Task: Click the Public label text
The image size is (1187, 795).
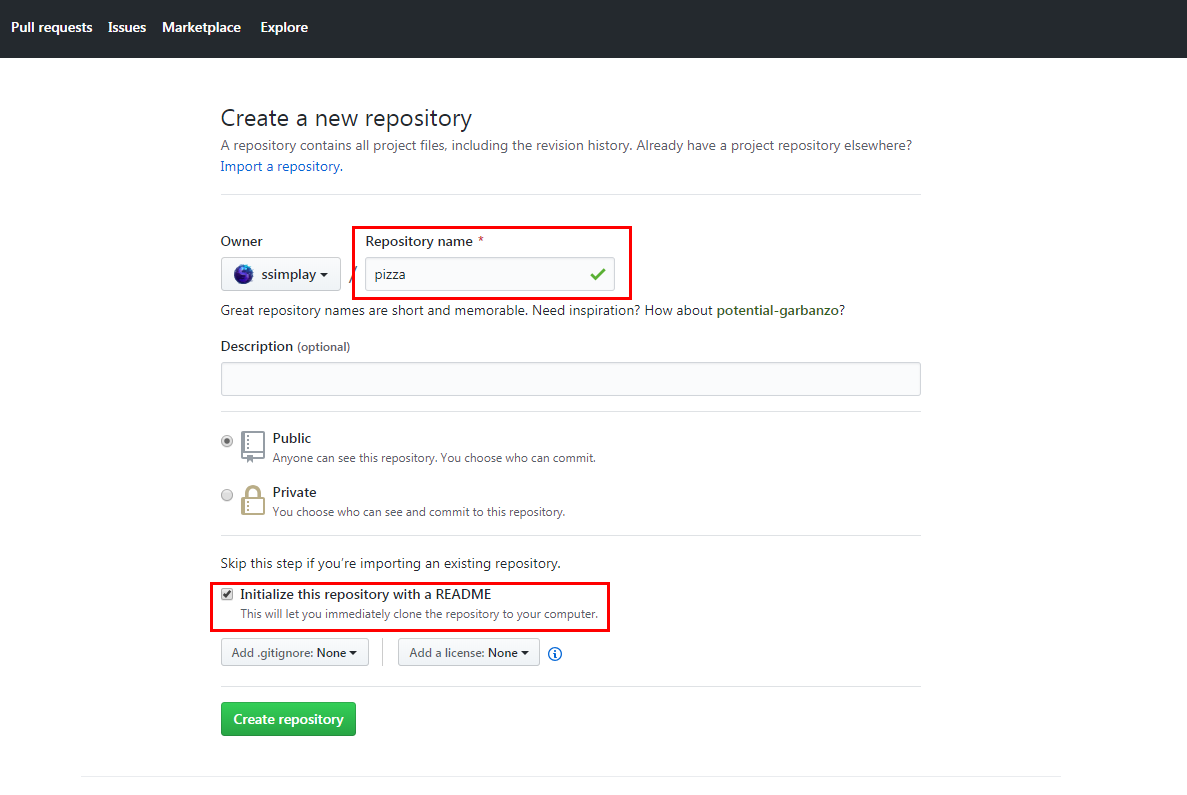Action: 291,438
